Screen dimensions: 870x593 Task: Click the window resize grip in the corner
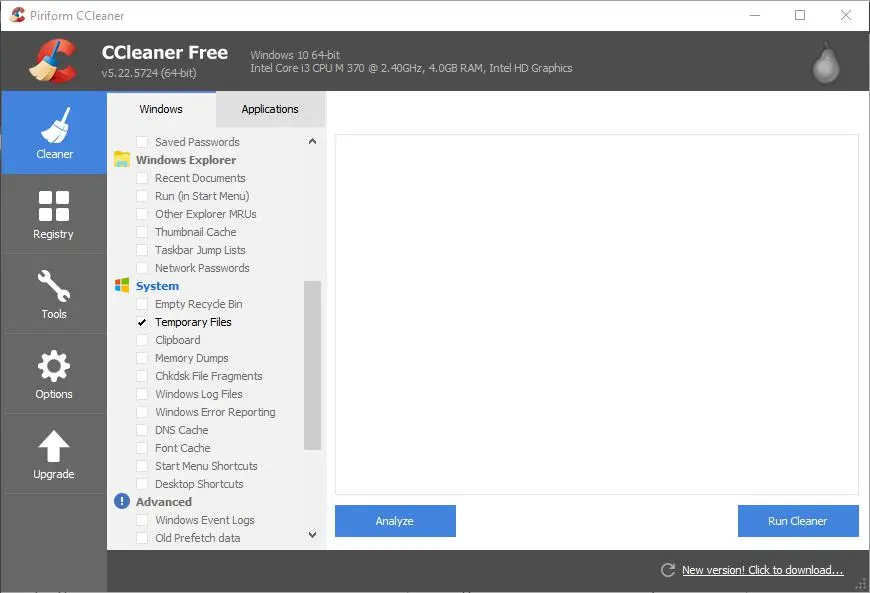[x=862, y=585]
